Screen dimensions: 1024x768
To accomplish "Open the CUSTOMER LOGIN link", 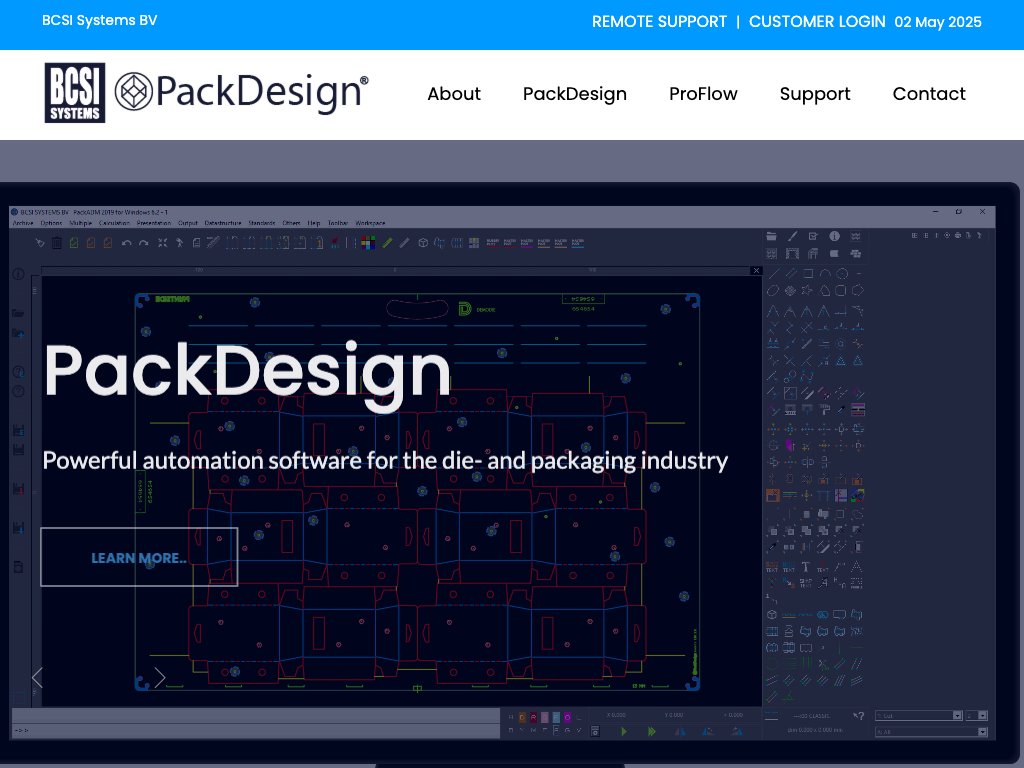I will pyautogui.click(x=817, y=22).
